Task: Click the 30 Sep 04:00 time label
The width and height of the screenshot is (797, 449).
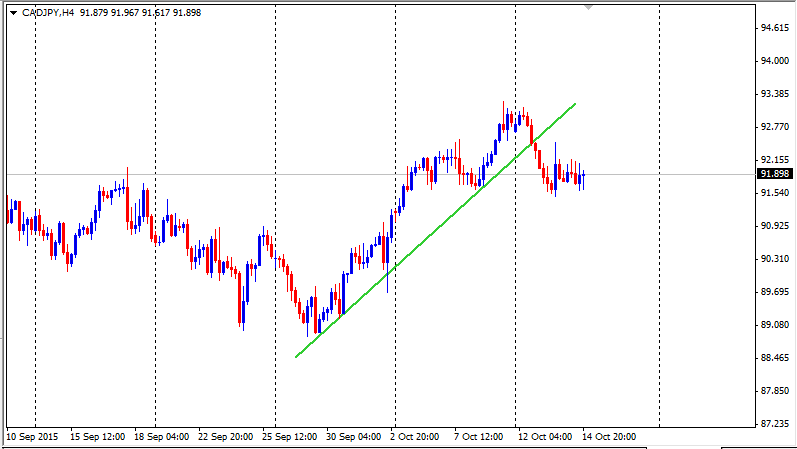Action: coord(354,437)
